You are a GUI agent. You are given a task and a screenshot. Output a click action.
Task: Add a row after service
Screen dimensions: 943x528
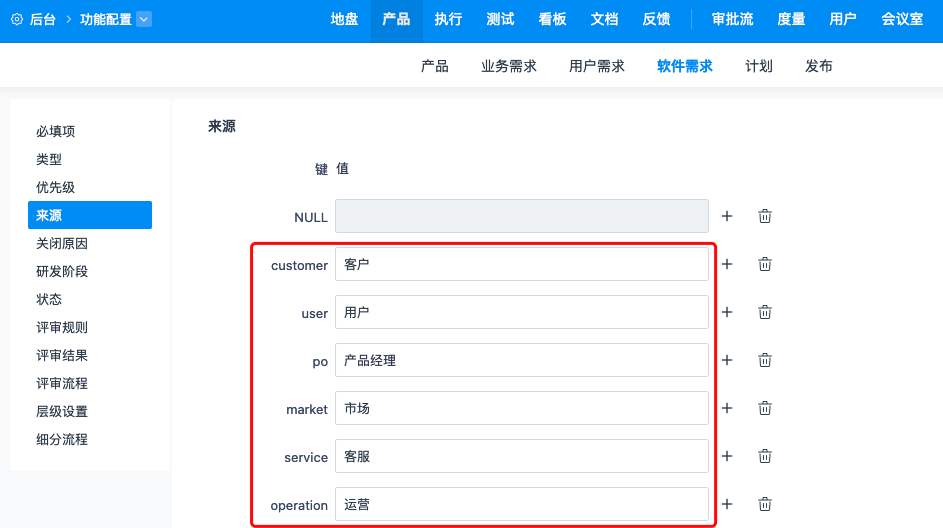tap(727, 456)
